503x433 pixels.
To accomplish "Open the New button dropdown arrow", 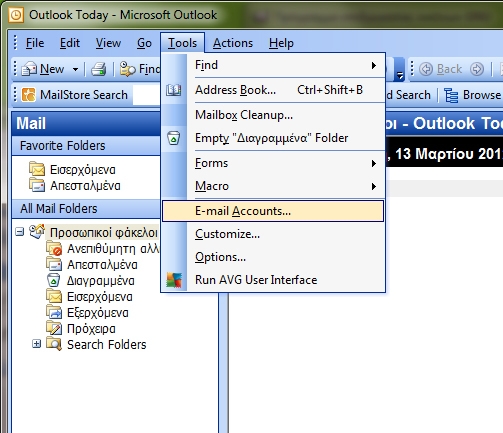I will [x=76, y=69].
